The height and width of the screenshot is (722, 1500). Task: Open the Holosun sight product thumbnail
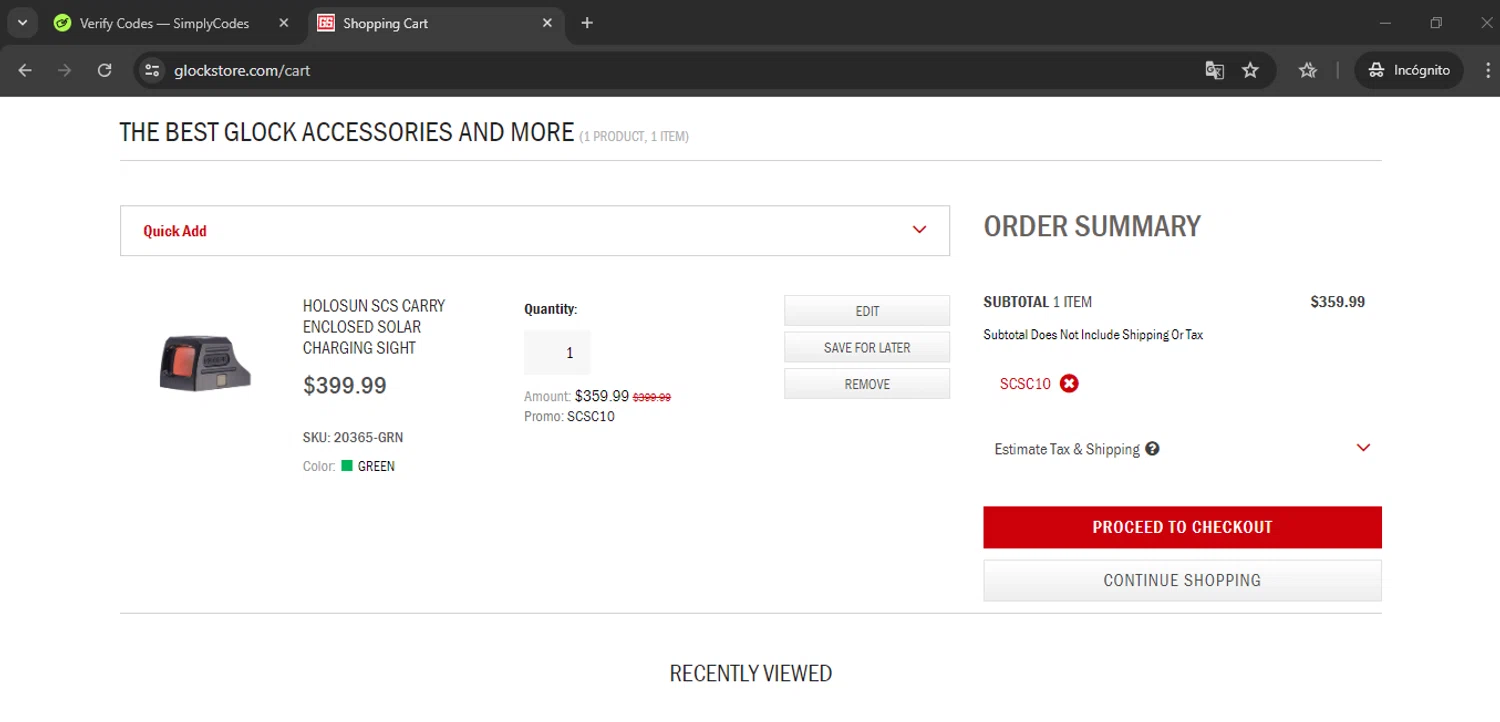click(204, 362)
